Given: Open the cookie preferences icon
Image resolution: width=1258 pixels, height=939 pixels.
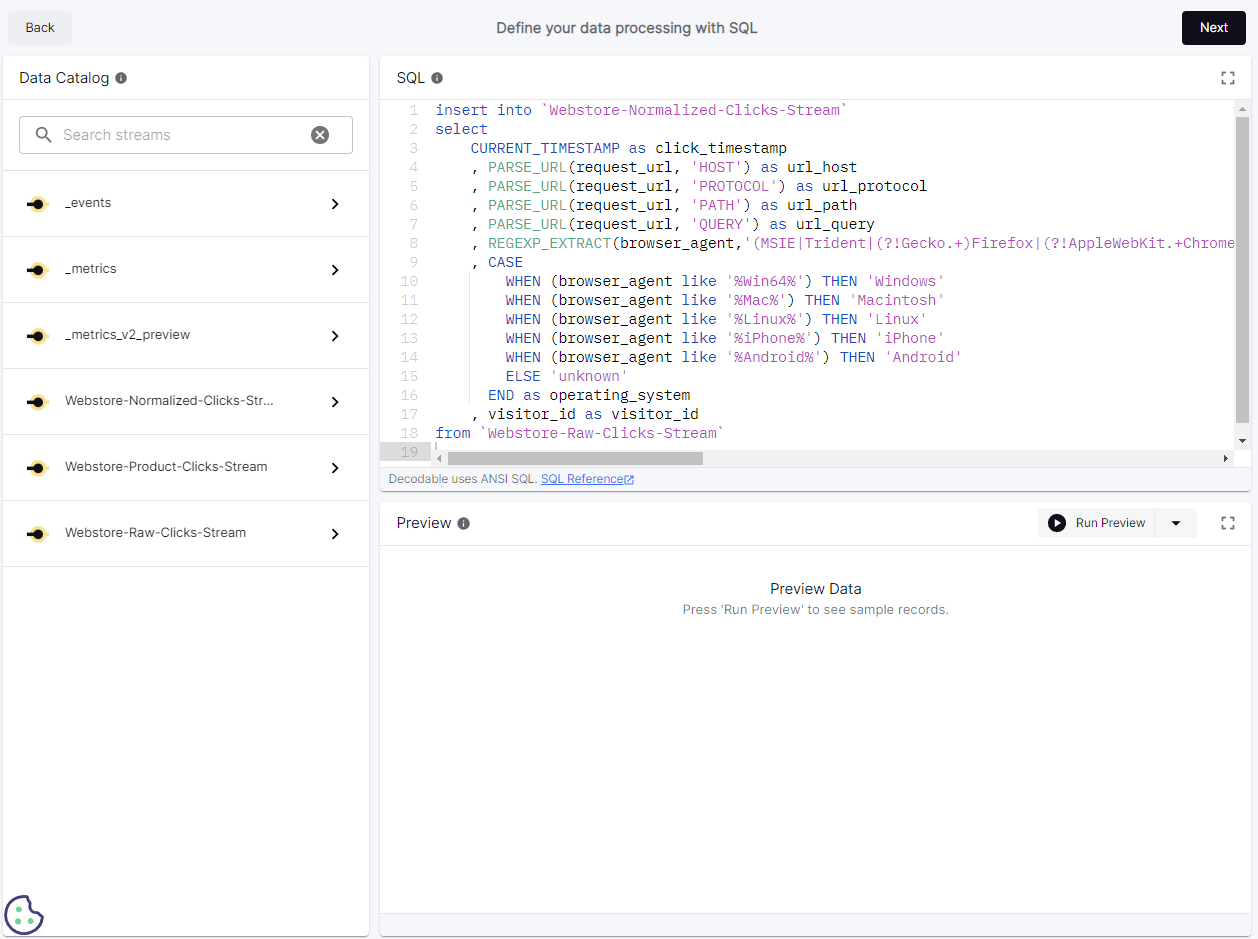Looking at the screenshot, I should tap(24, 914).
